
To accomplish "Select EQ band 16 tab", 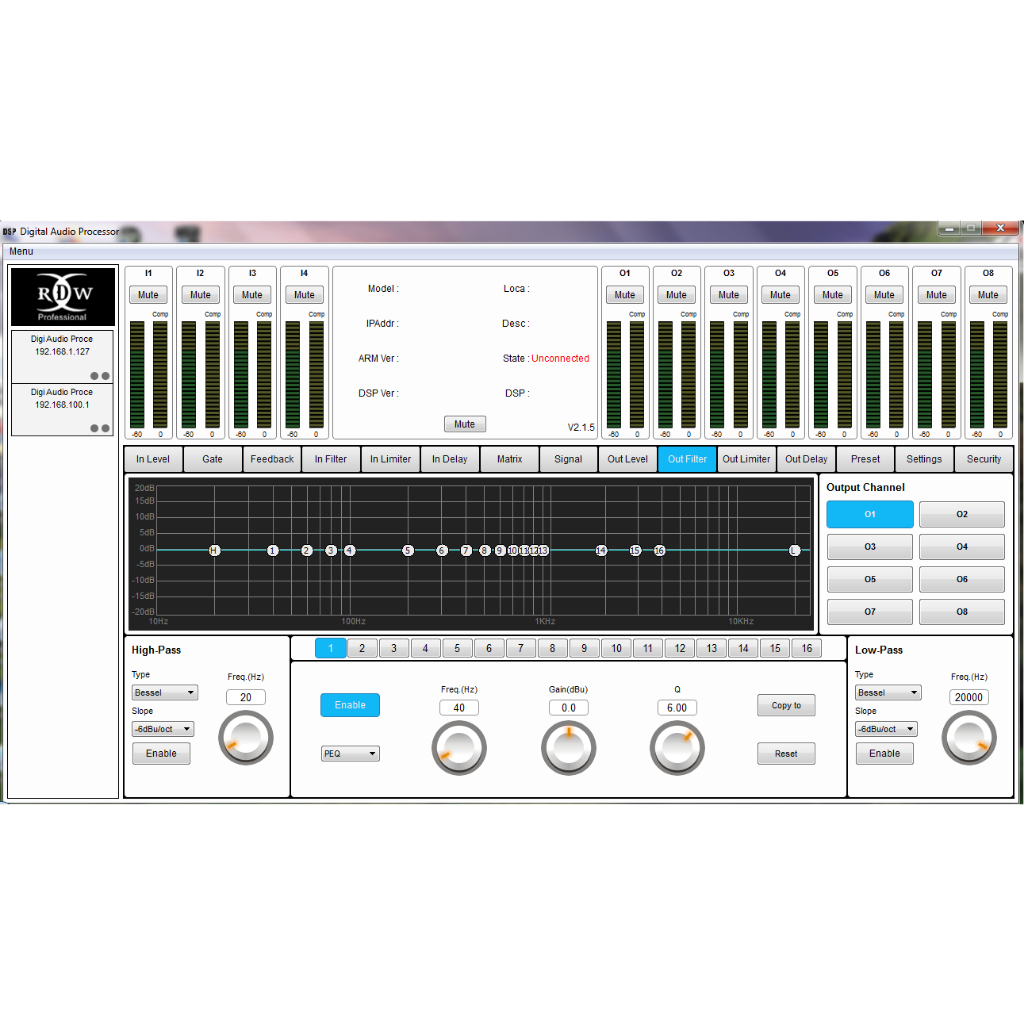I will 807,648.
